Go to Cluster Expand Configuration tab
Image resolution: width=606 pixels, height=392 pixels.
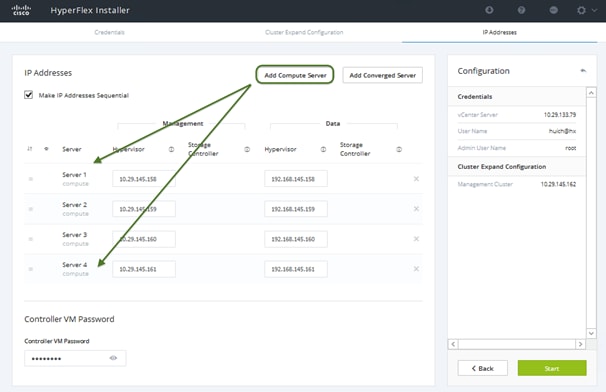pyautogui.click(x=304, y=32)
